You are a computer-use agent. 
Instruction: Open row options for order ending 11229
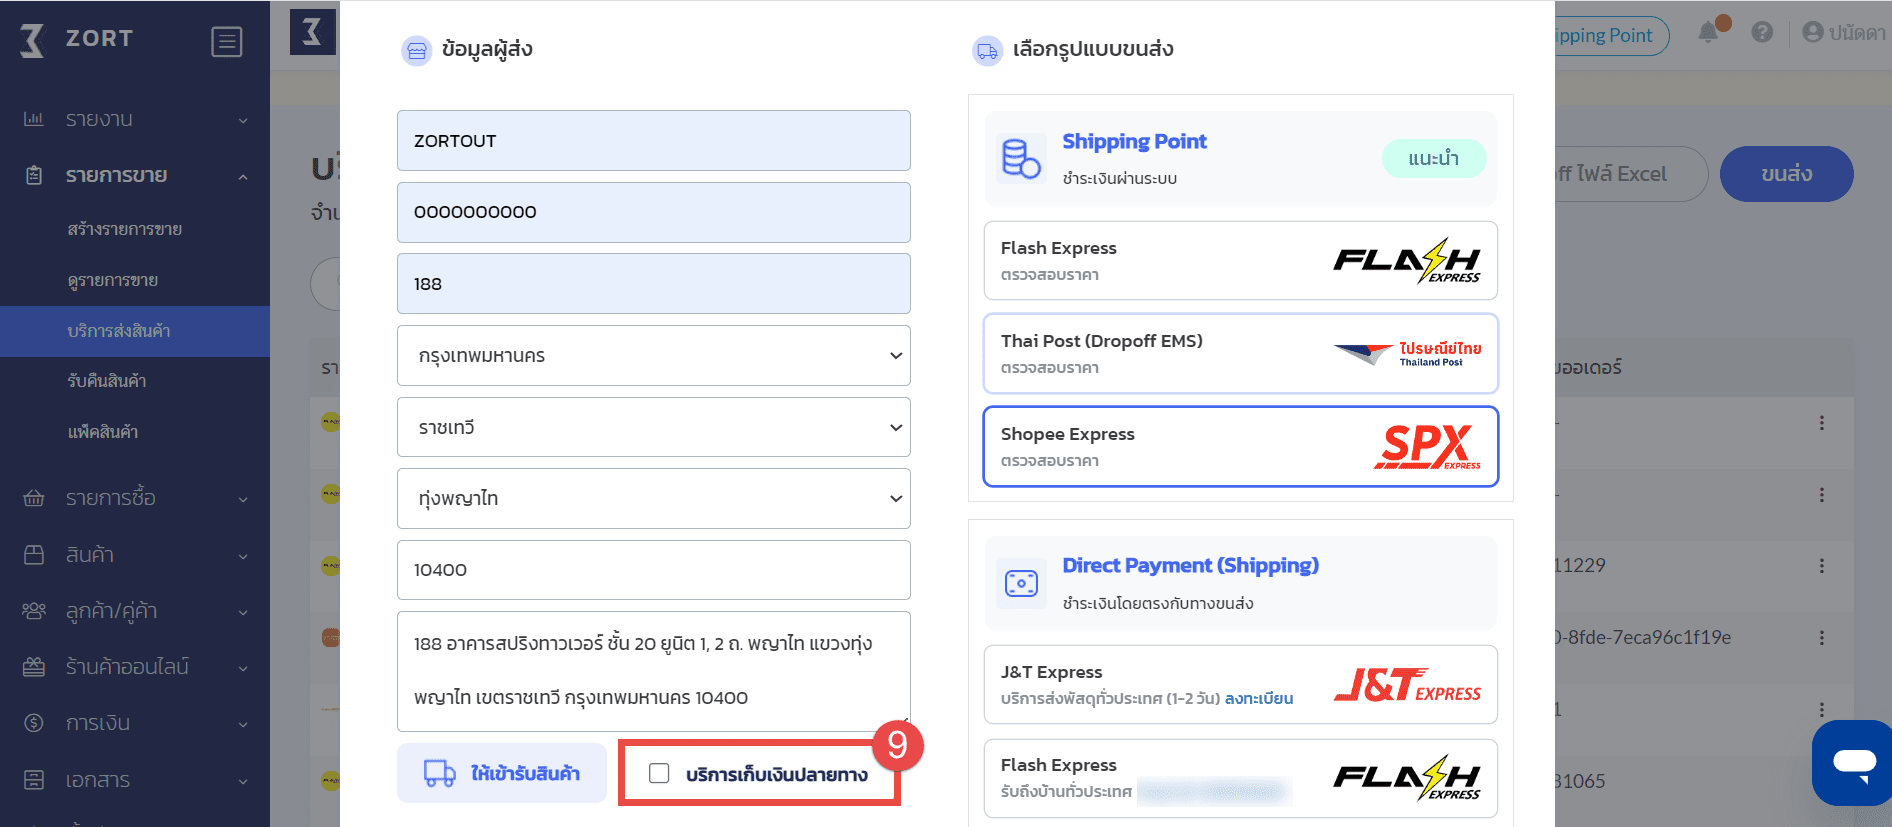[1822, 566]
